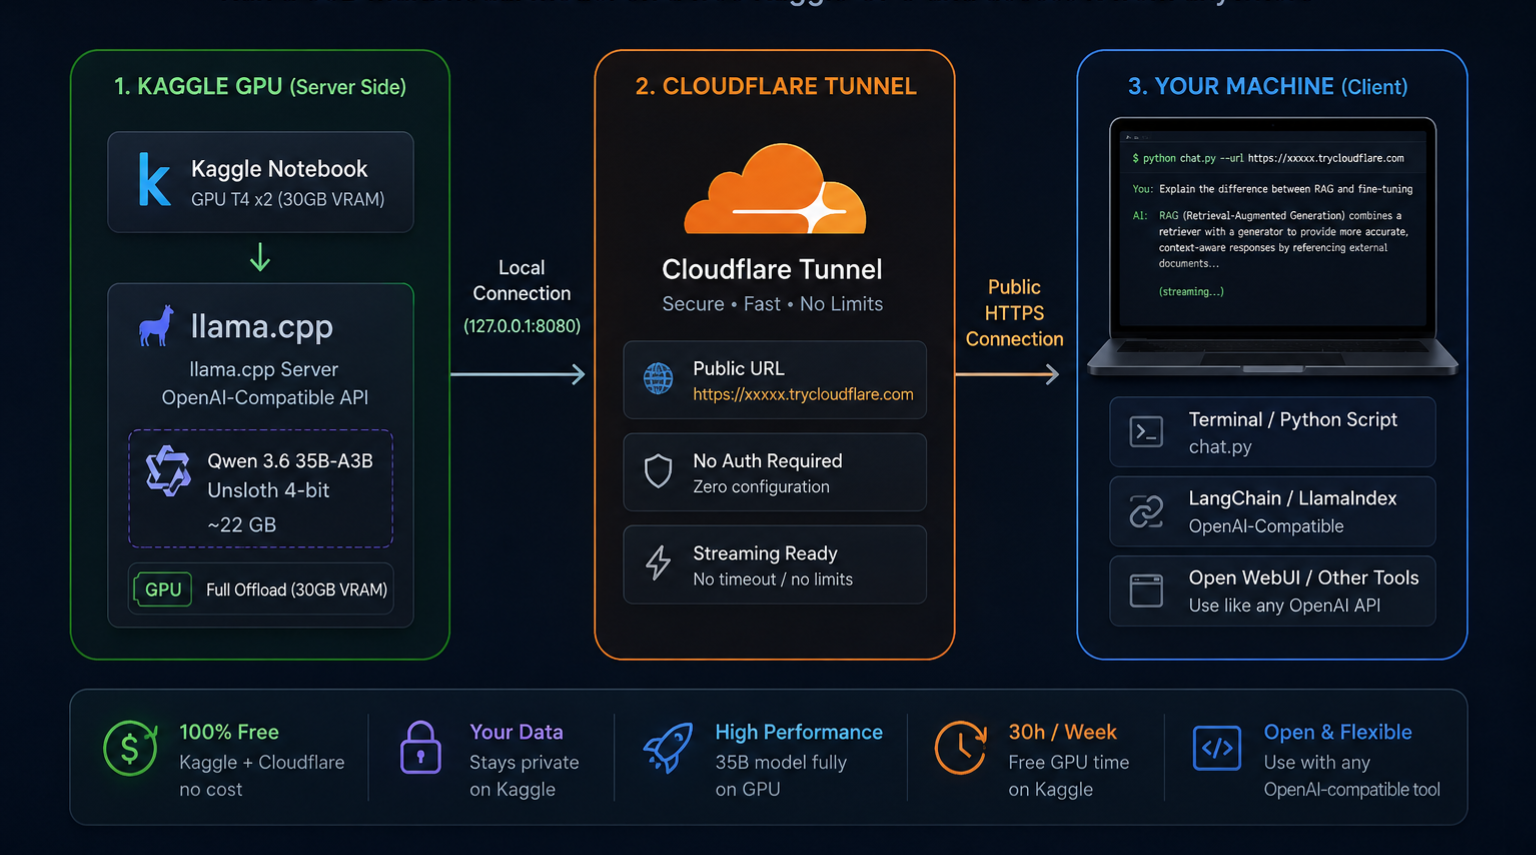Click the window icon beside Open WebUI
1536x855 pixels.
[x=1146, y=590]
